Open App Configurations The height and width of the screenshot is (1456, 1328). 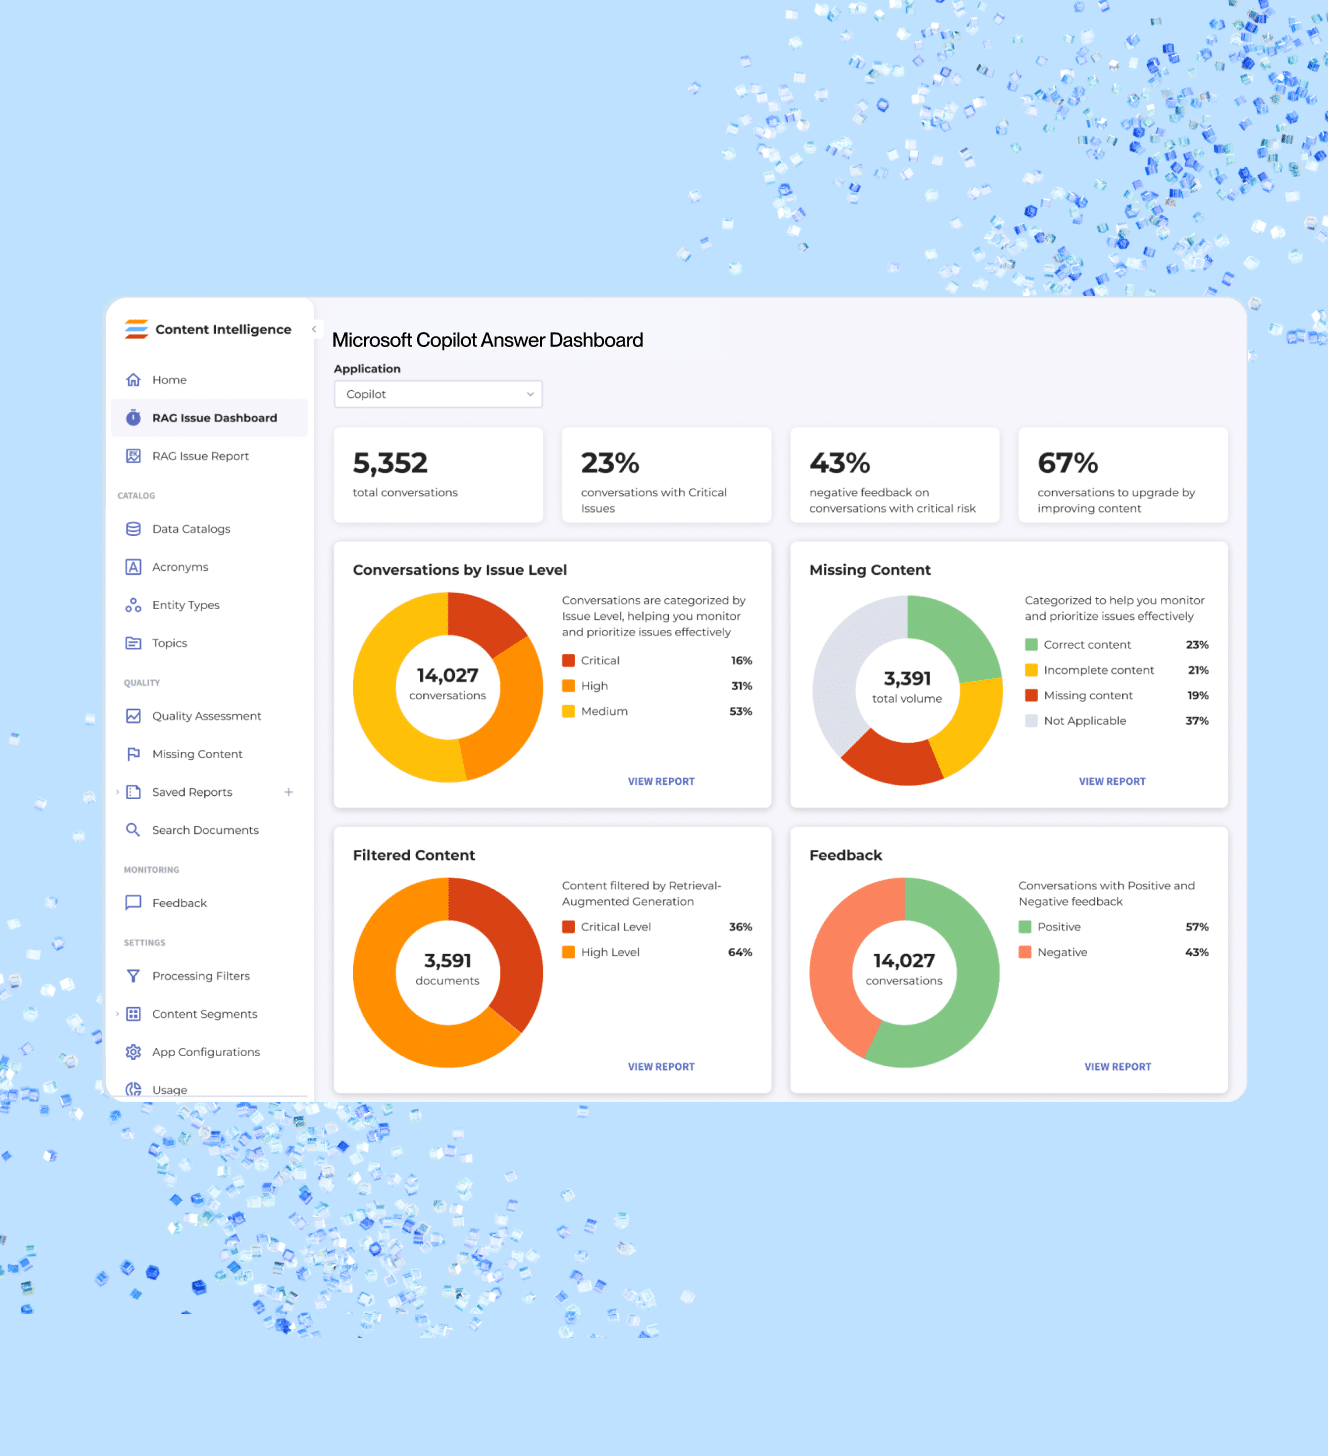coord(209,1052)
